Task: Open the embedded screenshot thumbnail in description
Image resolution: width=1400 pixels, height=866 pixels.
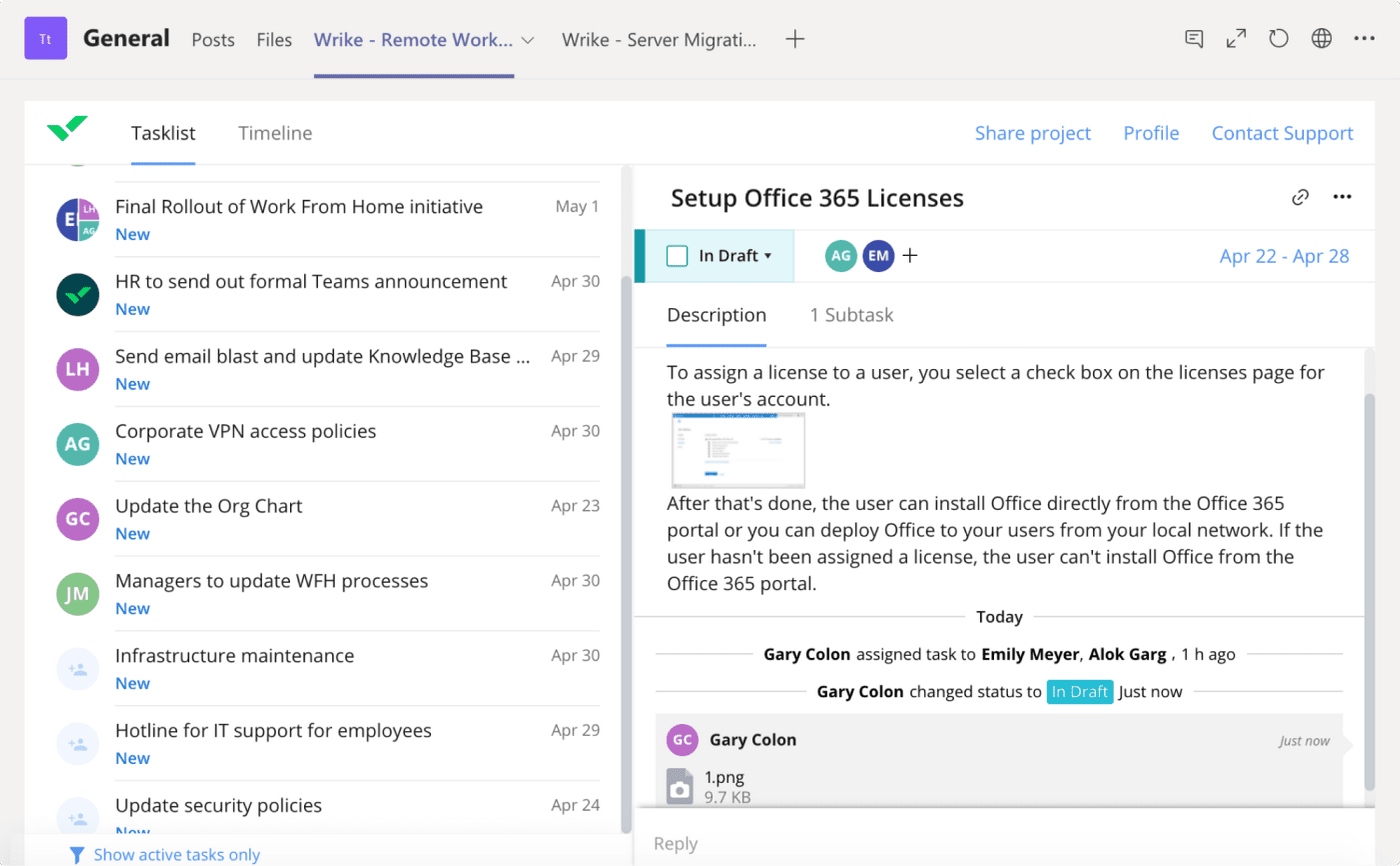Action: click(736, 450)
